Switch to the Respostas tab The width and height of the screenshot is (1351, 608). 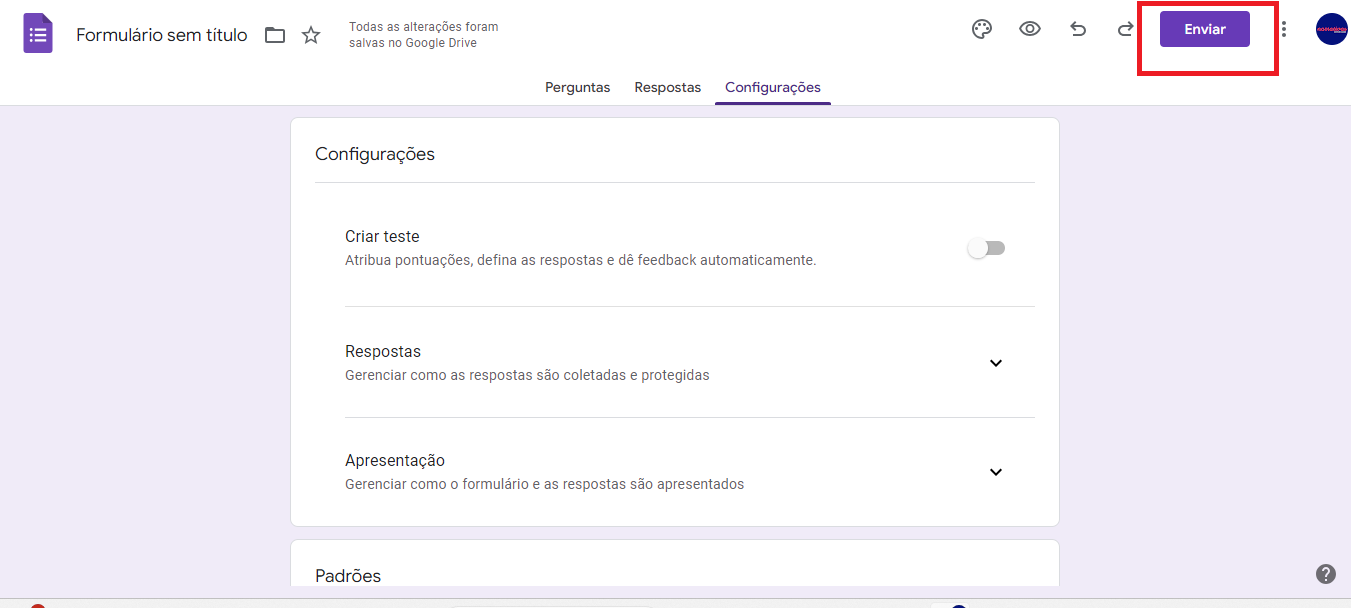pos(667,87)
